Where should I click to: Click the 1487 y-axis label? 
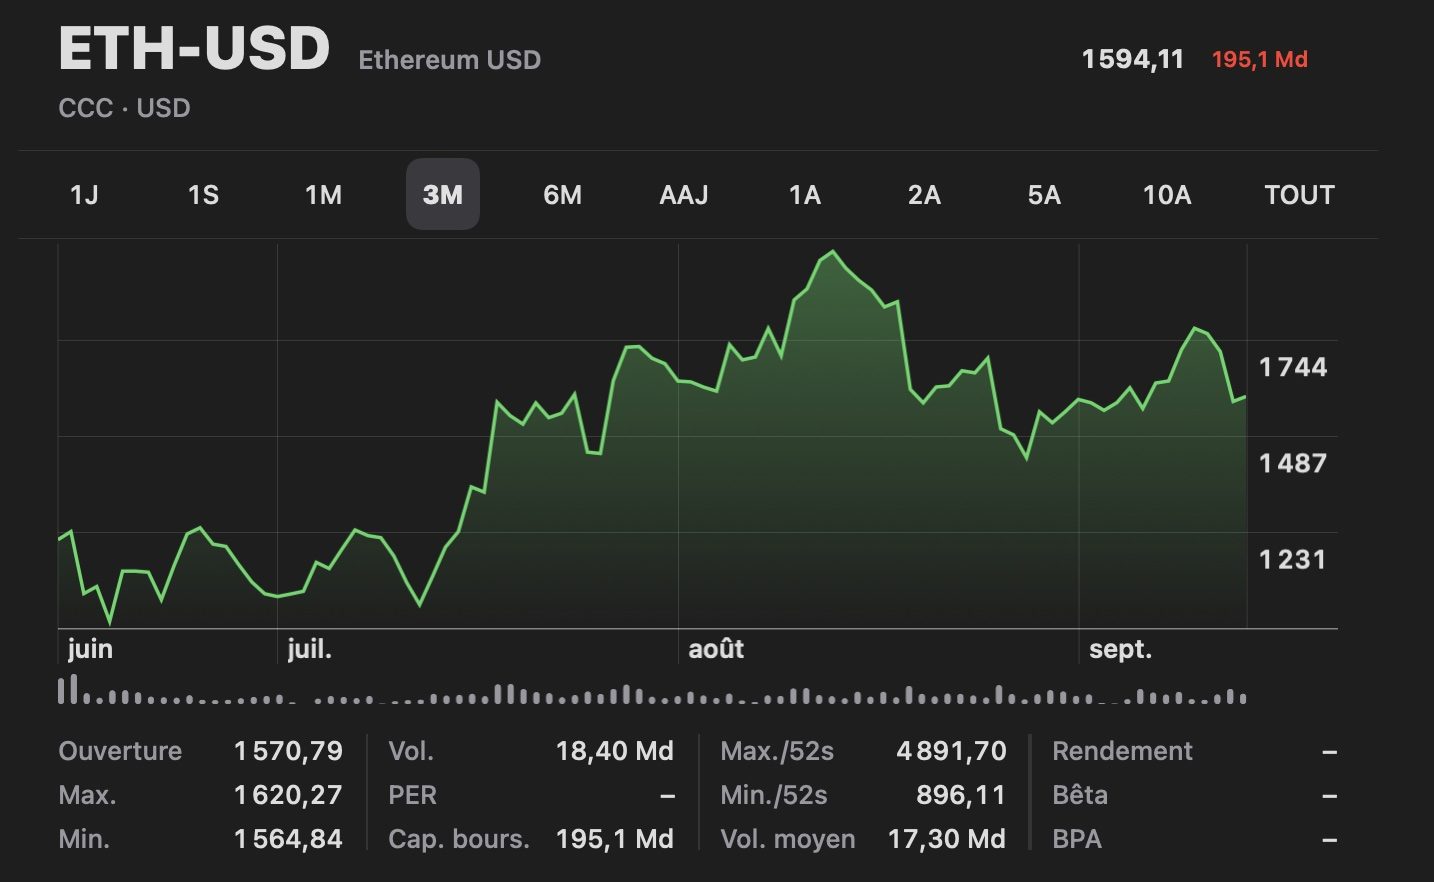coord(1293,463)
